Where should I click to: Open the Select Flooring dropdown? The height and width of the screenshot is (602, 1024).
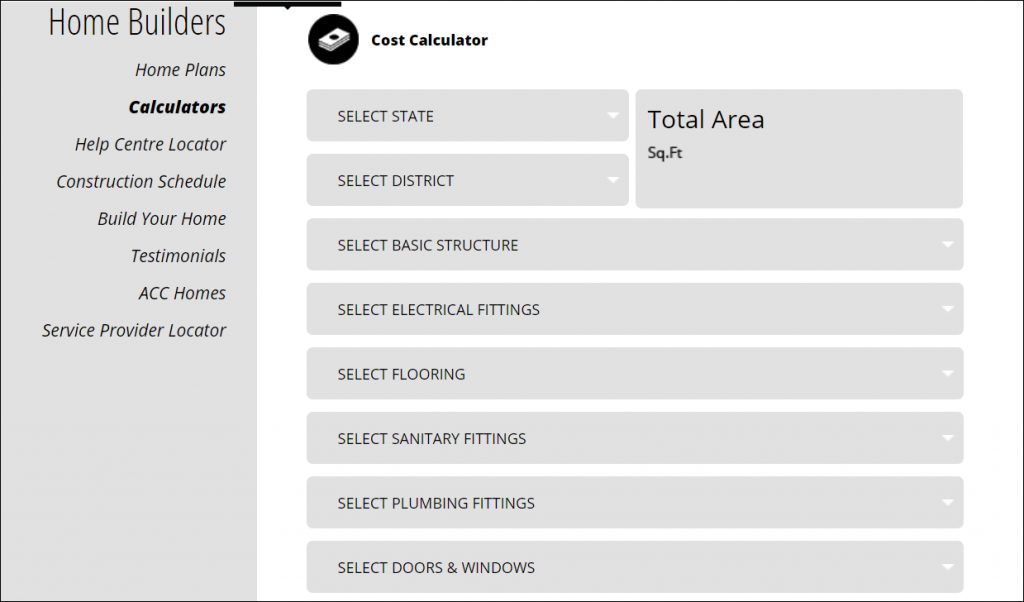(634, 374)
